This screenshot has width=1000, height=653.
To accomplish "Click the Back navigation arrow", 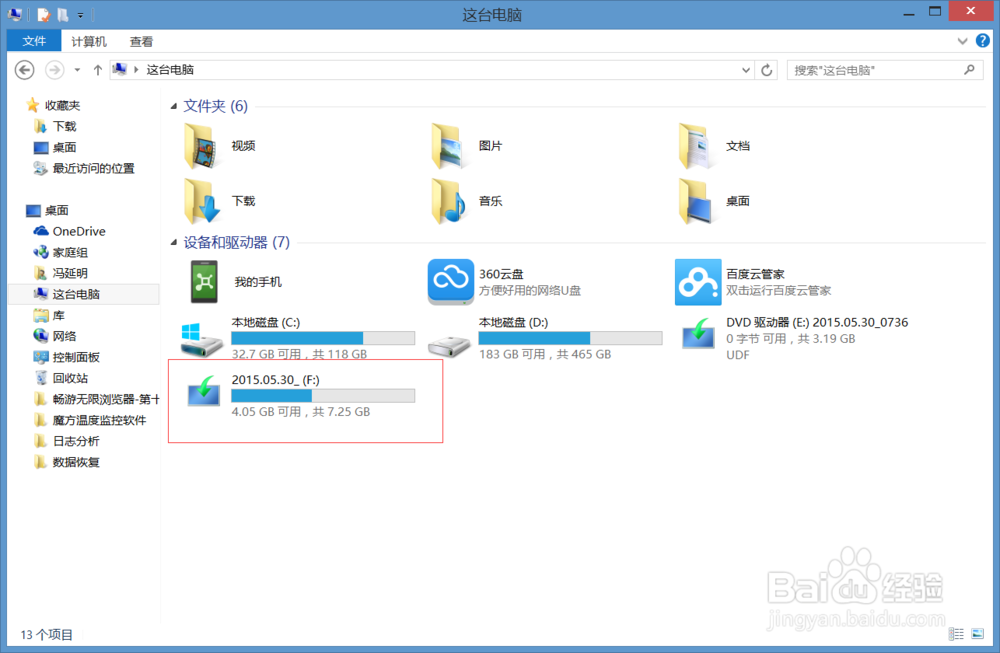I will tap(24, 70).
